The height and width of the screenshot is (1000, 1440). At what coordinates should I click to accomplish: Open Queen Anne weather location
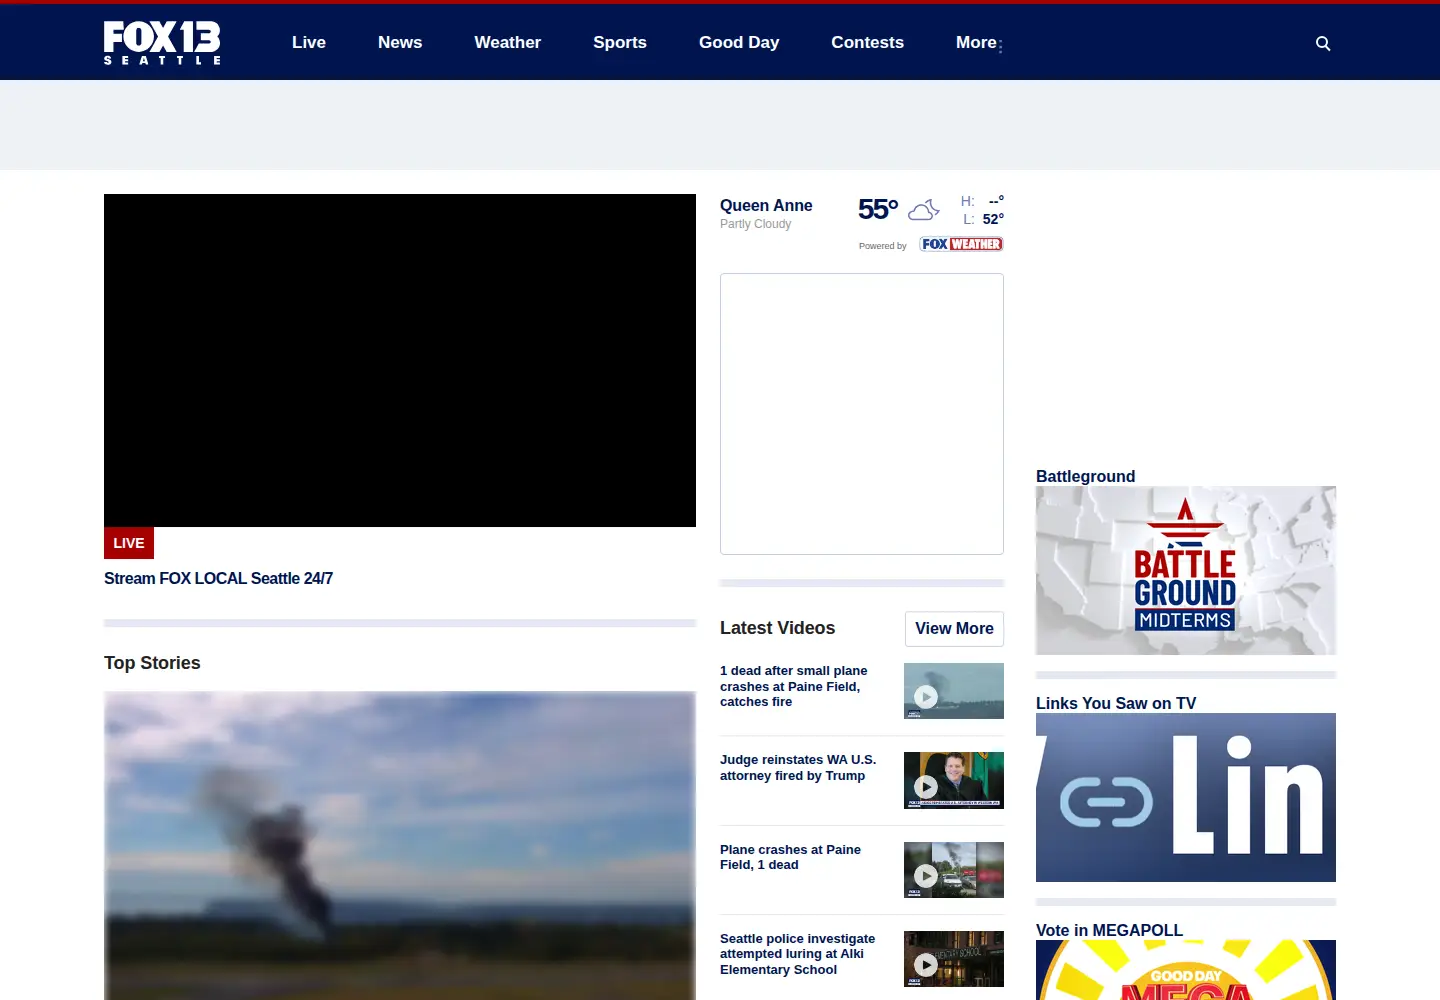click(766, 205)
